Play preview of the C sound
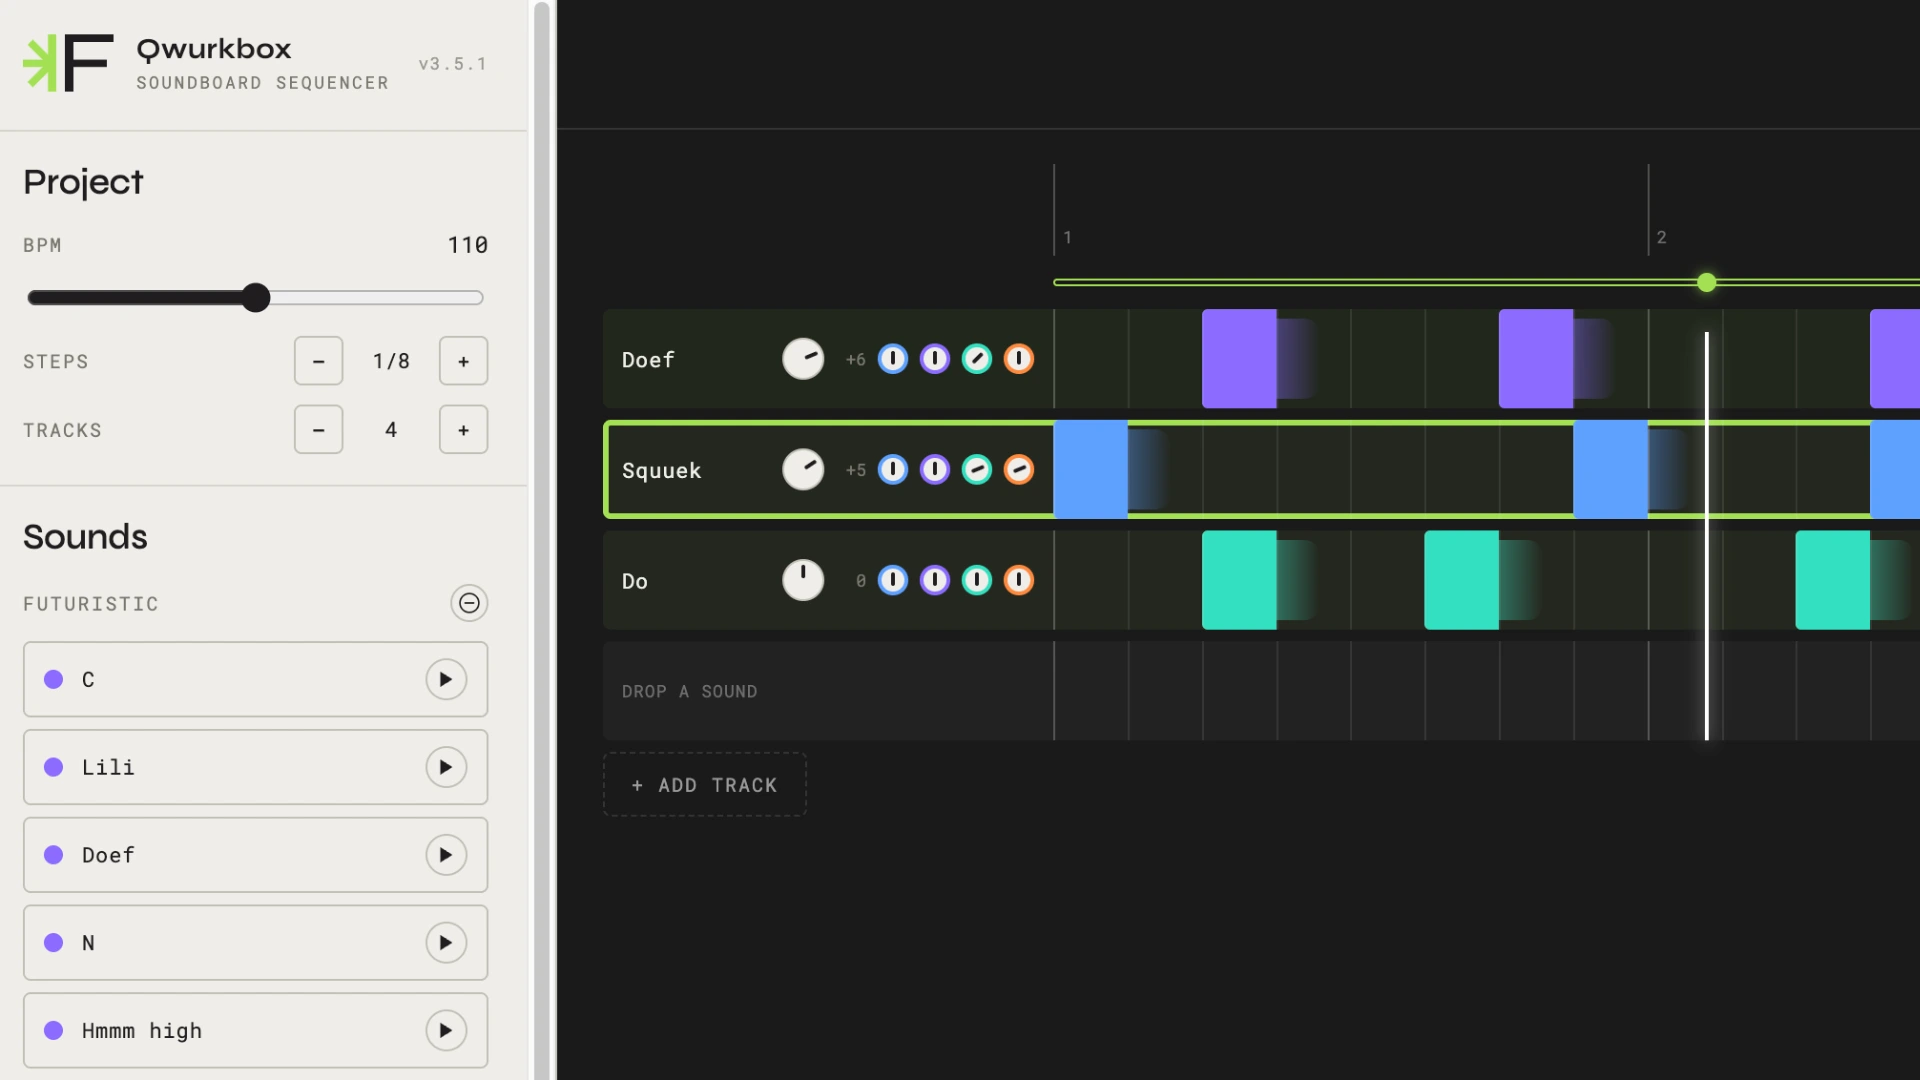The image size is (1920, 1080). [x=446, y=679]
